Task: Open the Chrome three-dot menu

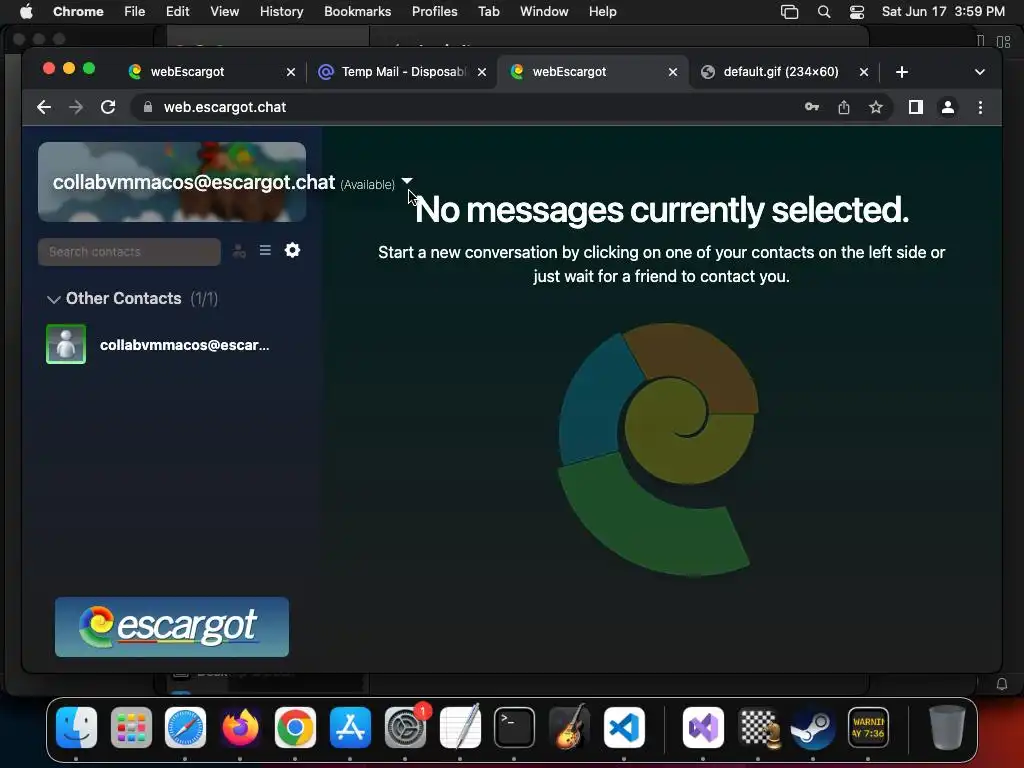Action: click(980, 107)
